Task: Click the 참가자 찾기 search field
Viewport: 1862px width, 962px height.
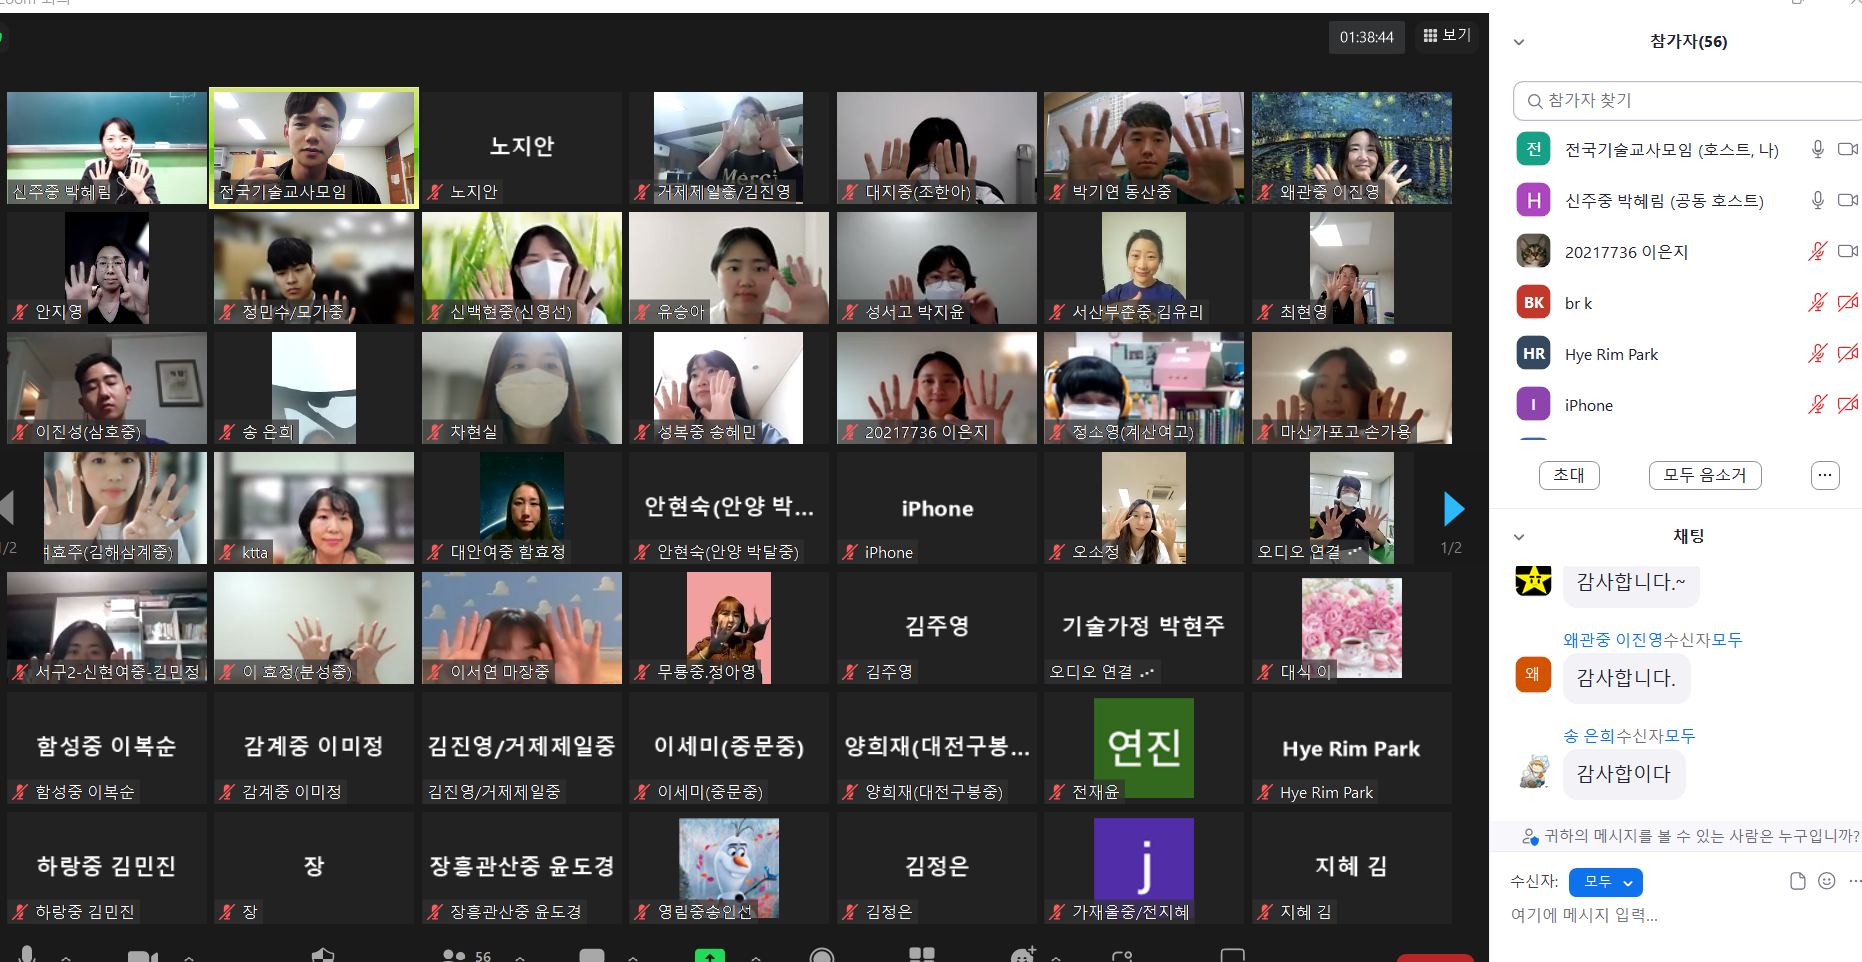Action: pyautogui.click(x=1690, y=101)
